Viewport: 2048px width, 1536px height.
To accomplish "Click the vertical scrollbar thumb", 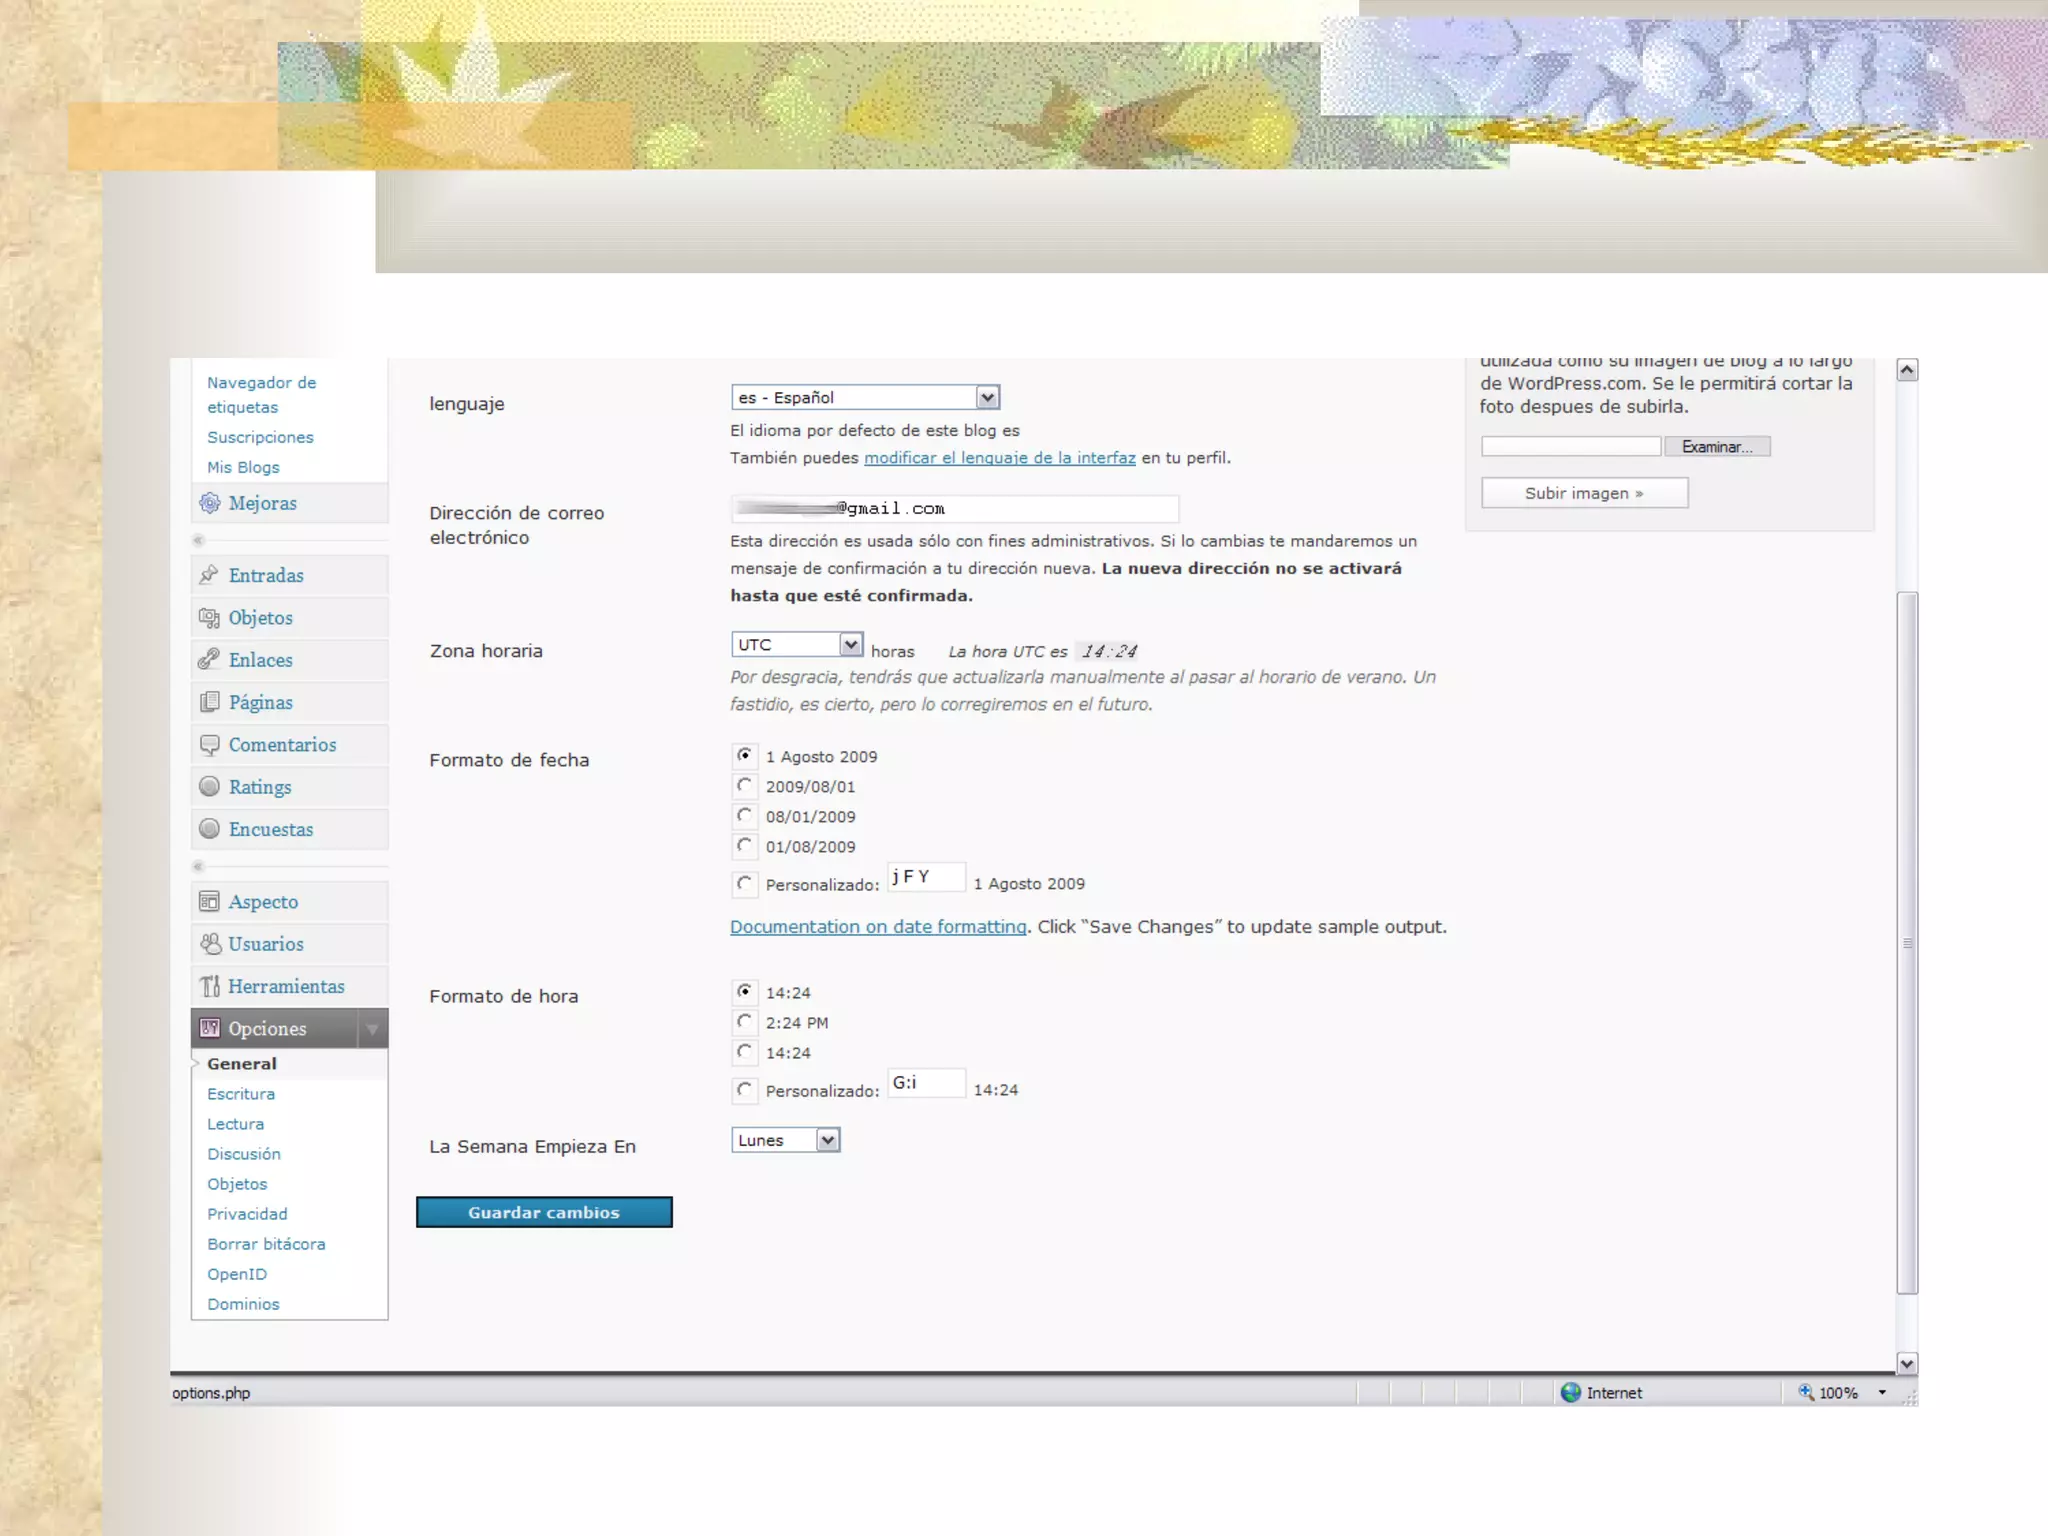I will pos(1907,942).
